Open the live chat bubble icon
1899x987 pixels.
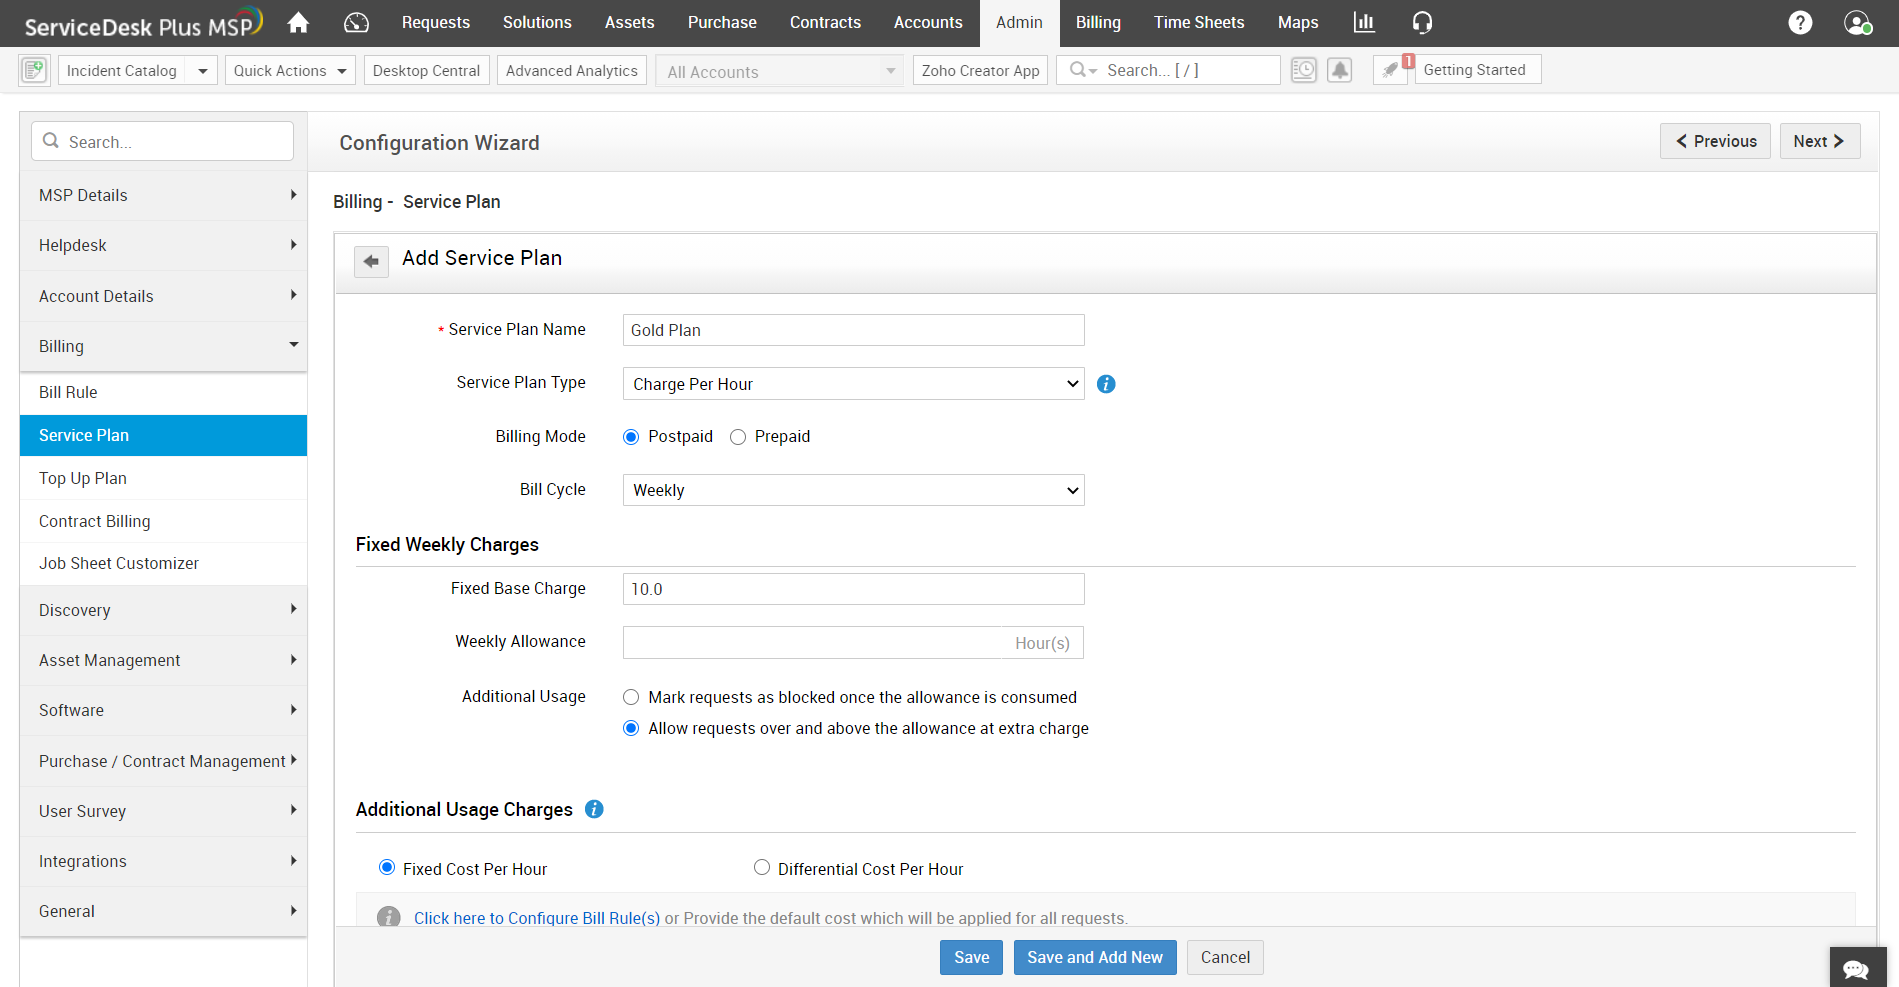click(x=1857, y=968)
